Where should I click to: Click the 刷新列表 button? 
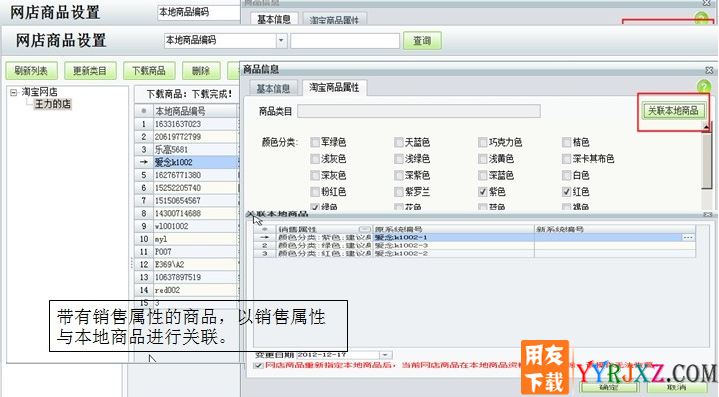(x=31, y=71)
